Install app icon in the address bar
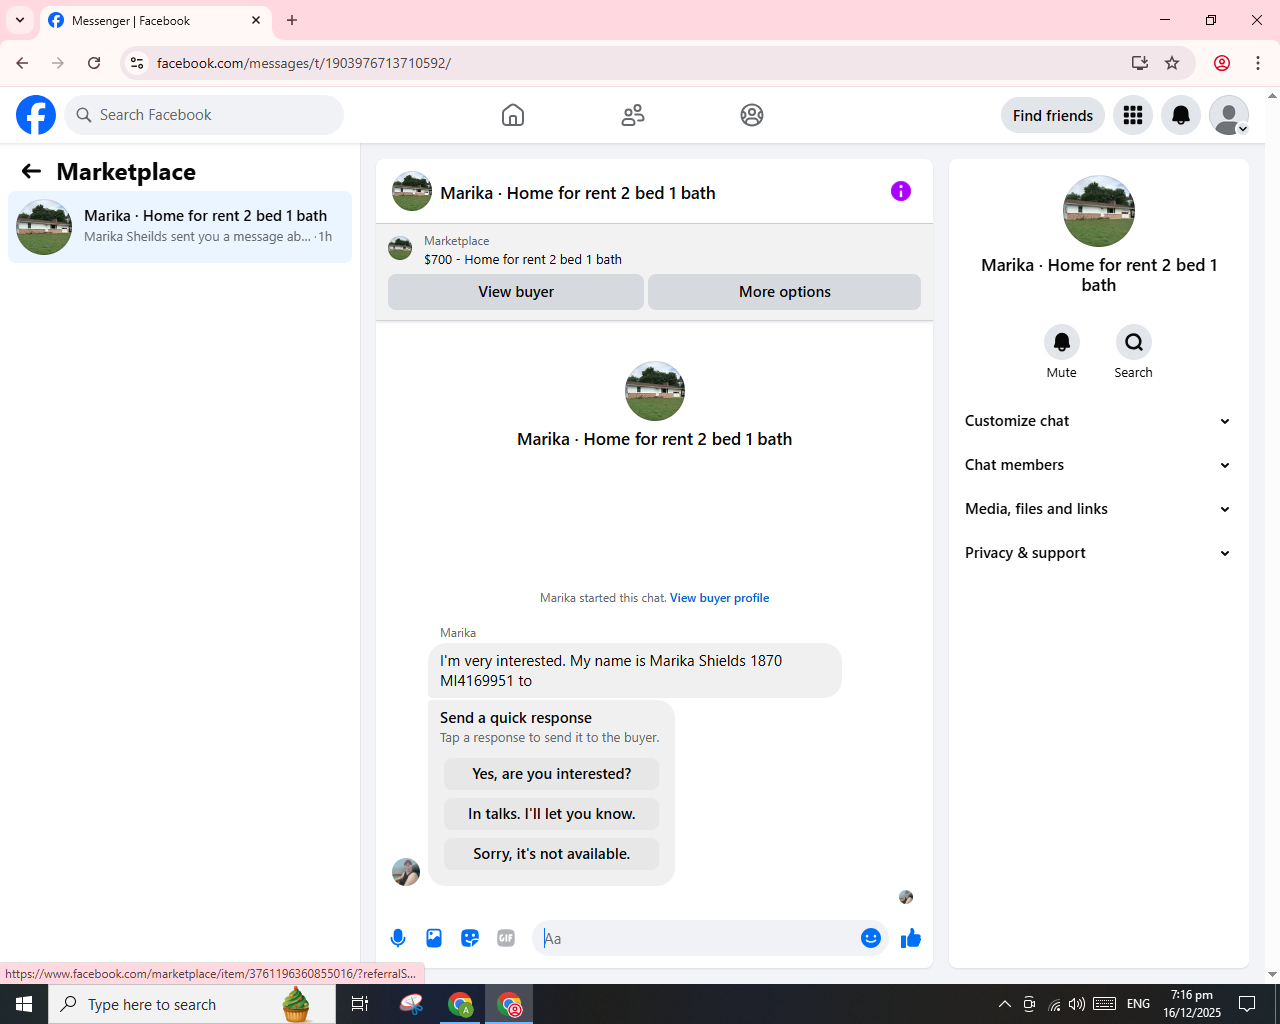This screenshot has width=1280, height=1024. click(1140, 63)
